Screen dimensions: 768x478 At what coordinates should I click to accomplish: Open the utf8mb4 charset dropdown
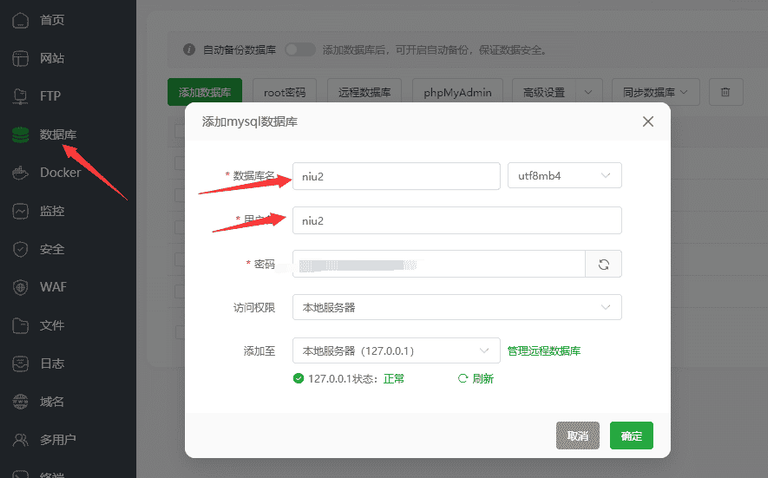565,176
